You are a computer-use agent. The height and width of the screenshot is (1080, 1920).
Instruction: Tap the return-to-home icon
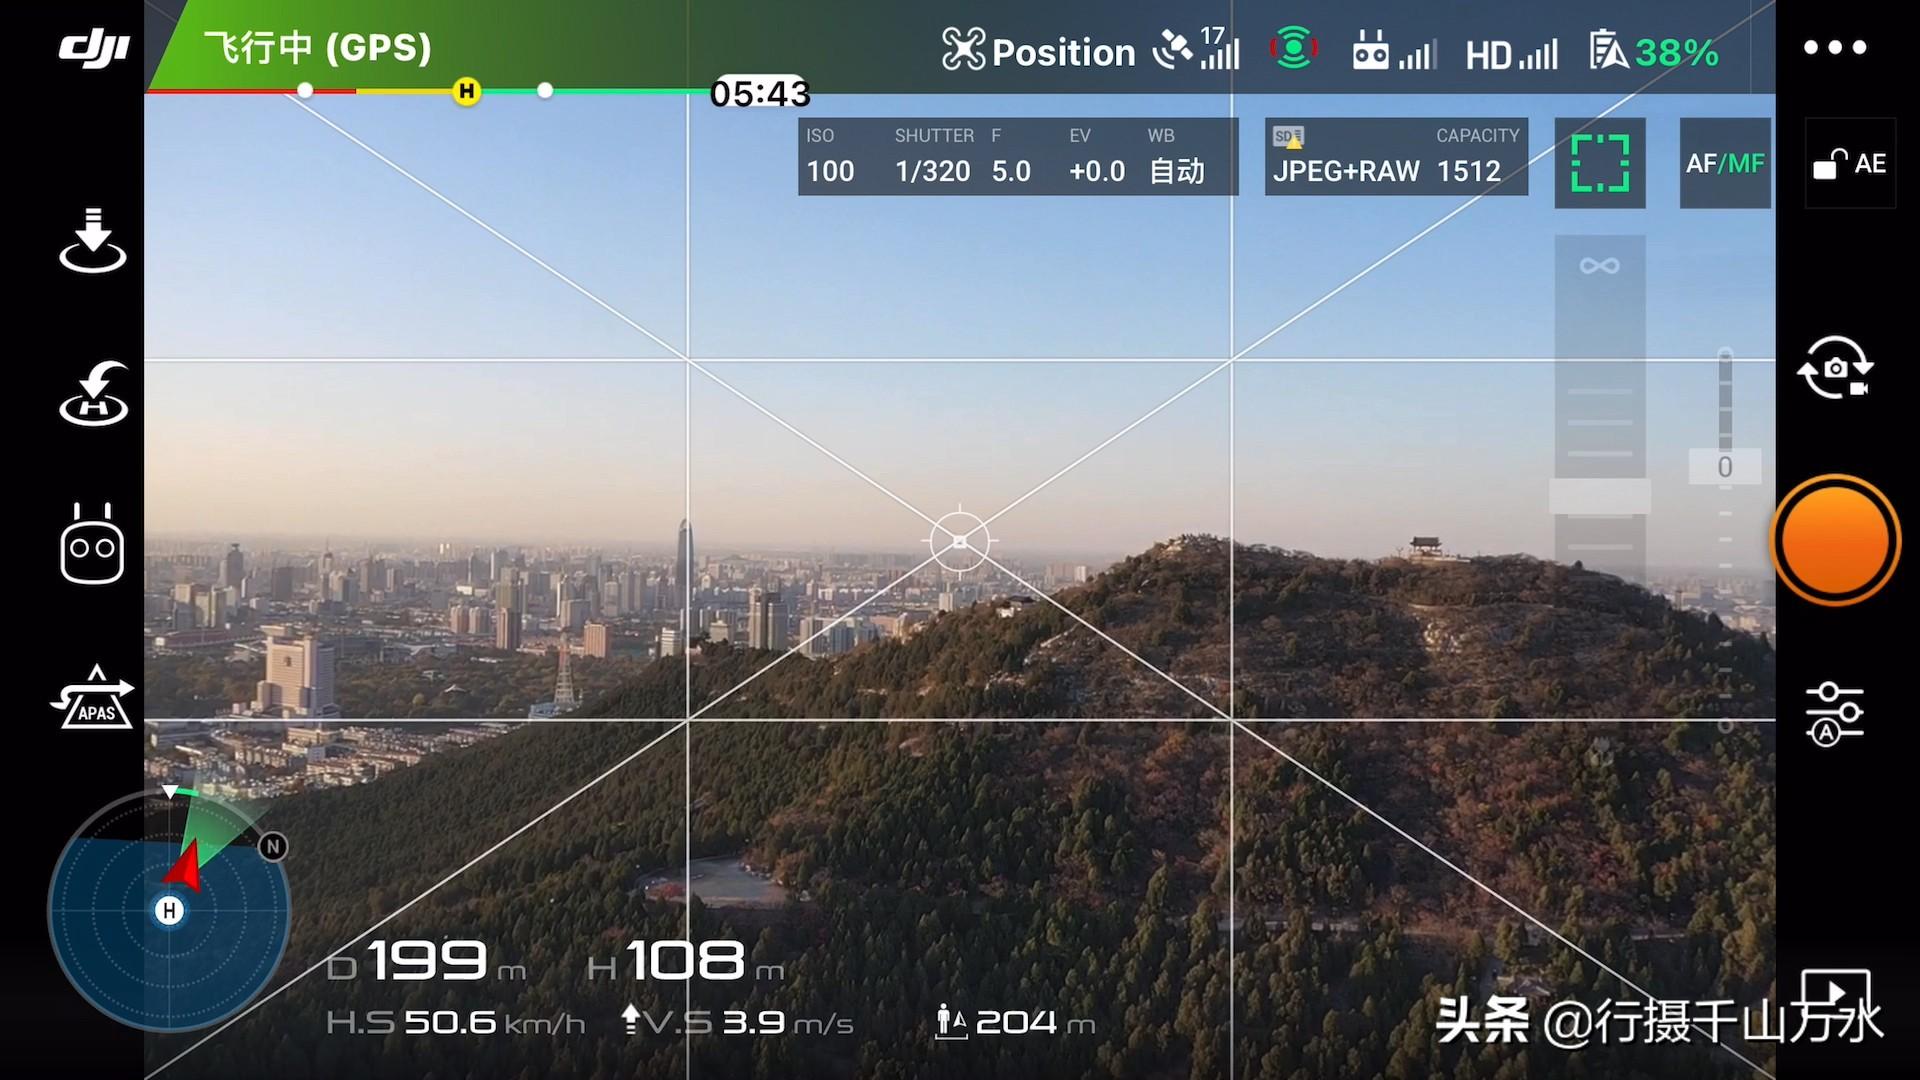pyautogui.click(x=93, y=393)
